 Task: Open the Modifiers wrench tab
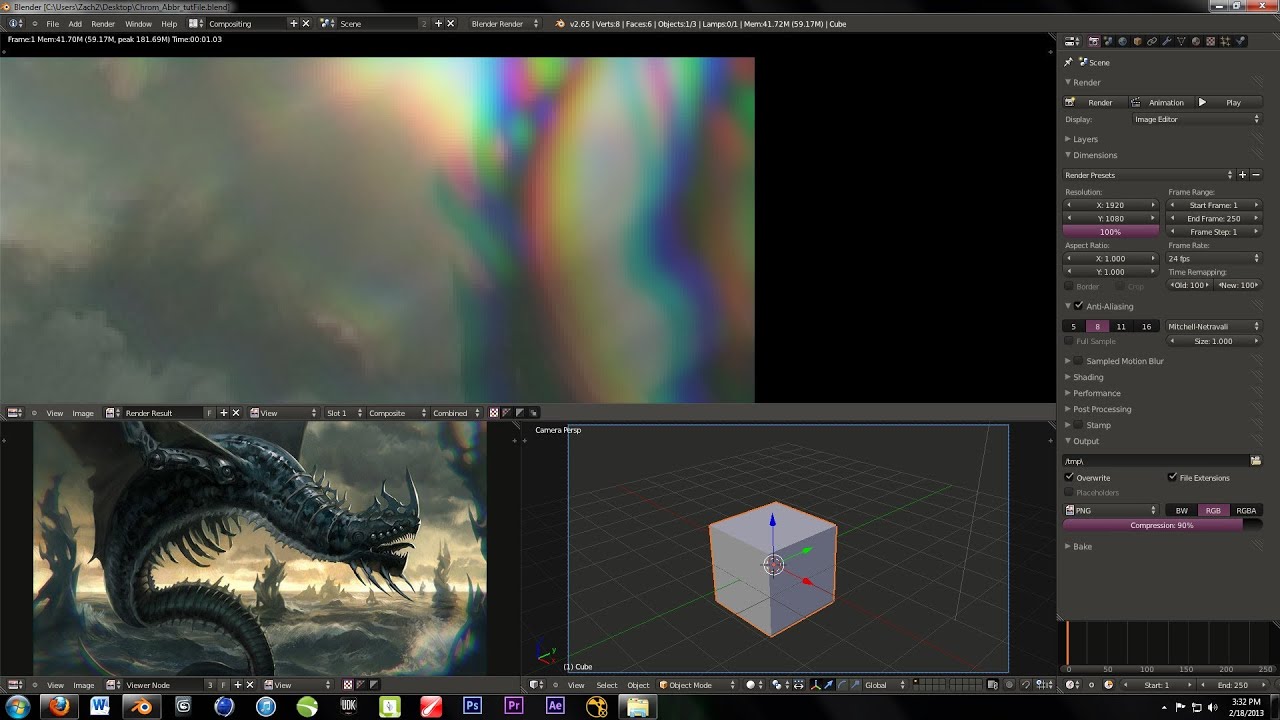point(1167,42)
